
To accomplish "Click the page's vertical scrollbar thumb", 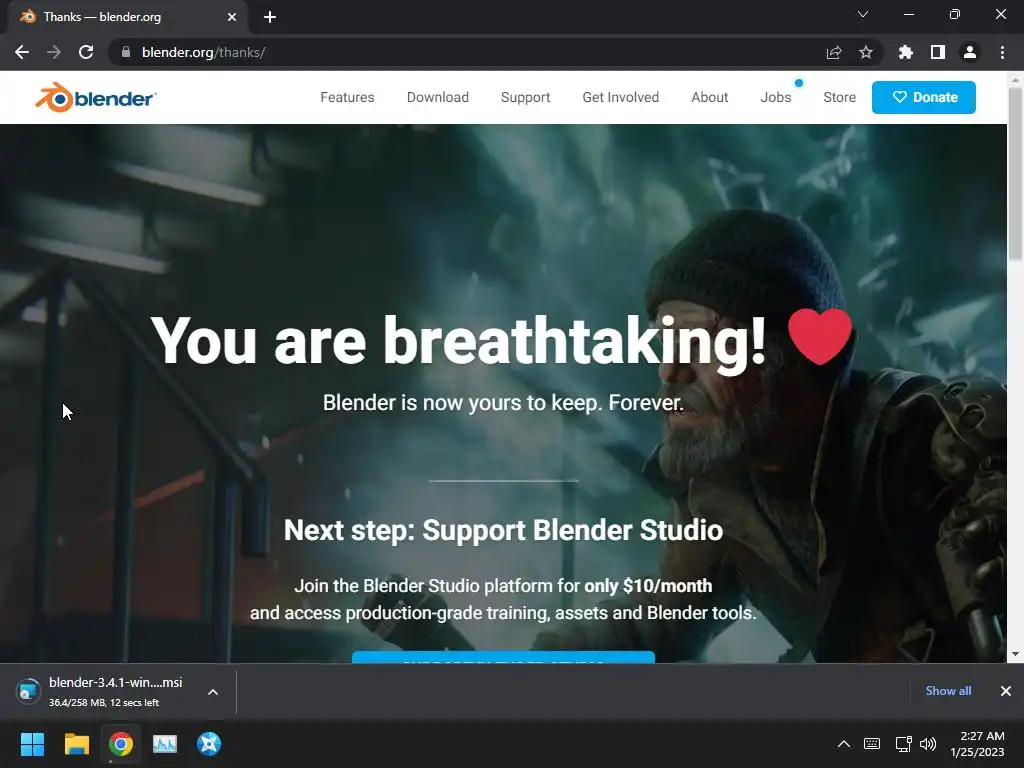I will [x=1015, y=172].
